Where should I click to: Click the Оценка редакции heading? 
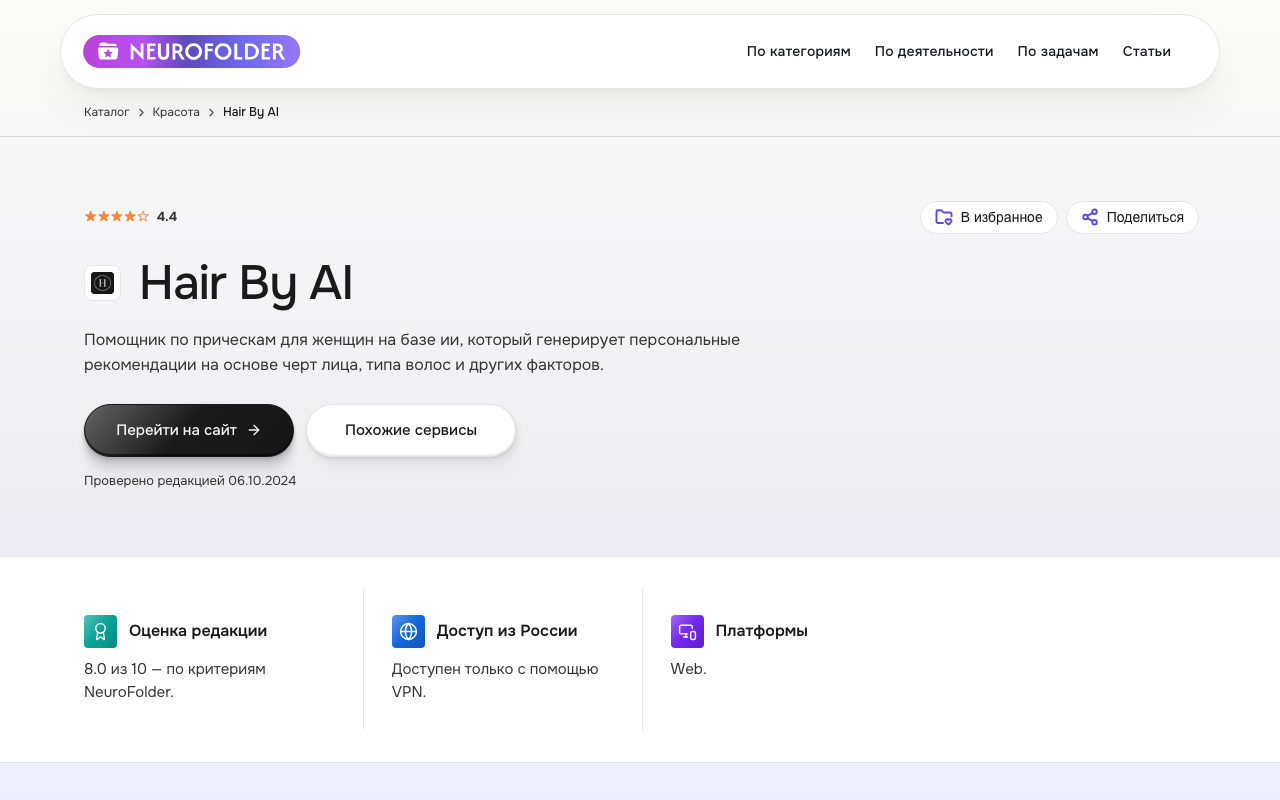198,631
